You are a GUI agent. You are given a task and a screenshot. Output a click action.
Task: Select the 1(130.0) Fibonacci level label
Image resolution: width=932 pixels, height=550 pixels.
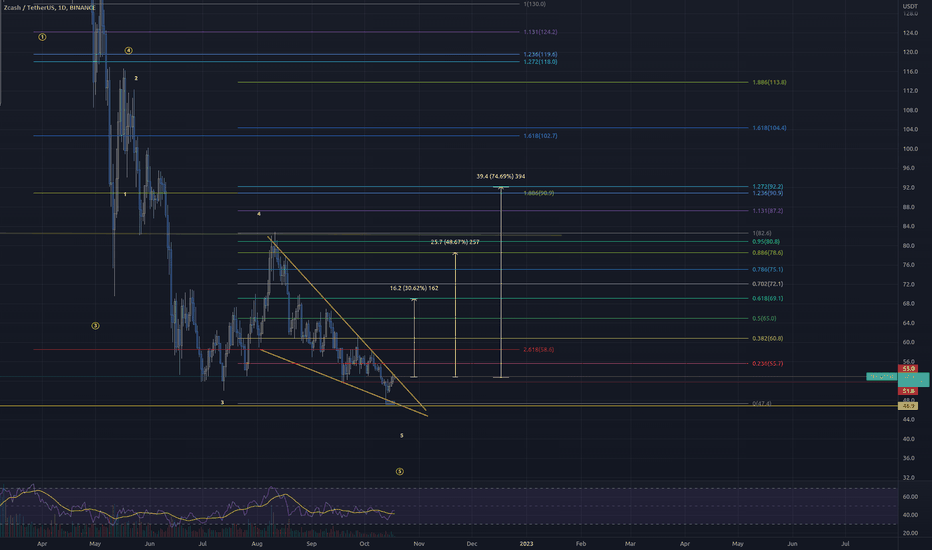534,4
